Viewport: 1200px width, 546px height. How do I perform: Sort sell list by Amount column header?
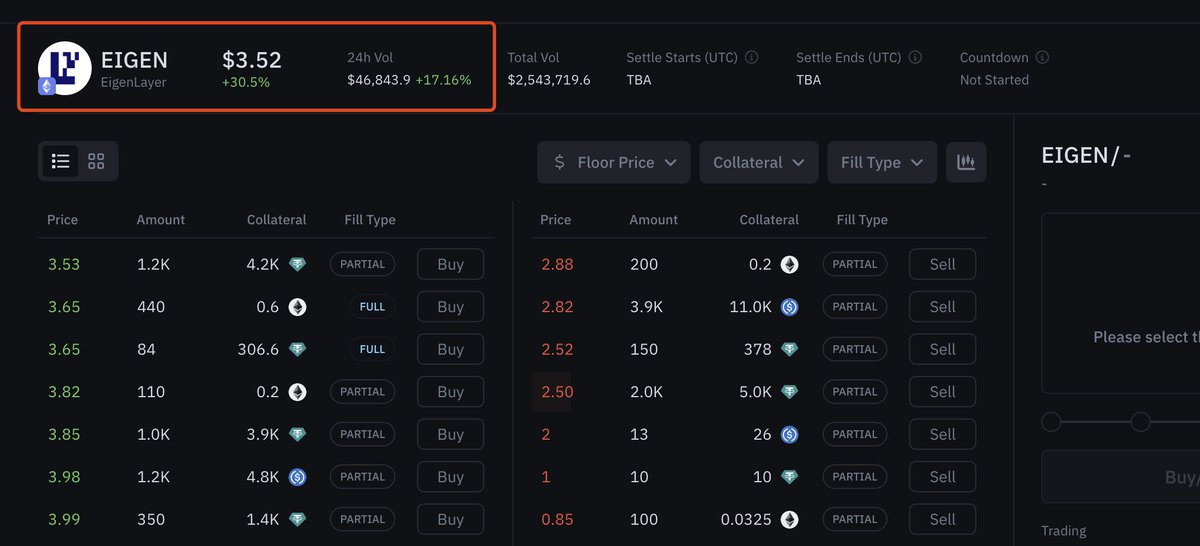[653, 220]
